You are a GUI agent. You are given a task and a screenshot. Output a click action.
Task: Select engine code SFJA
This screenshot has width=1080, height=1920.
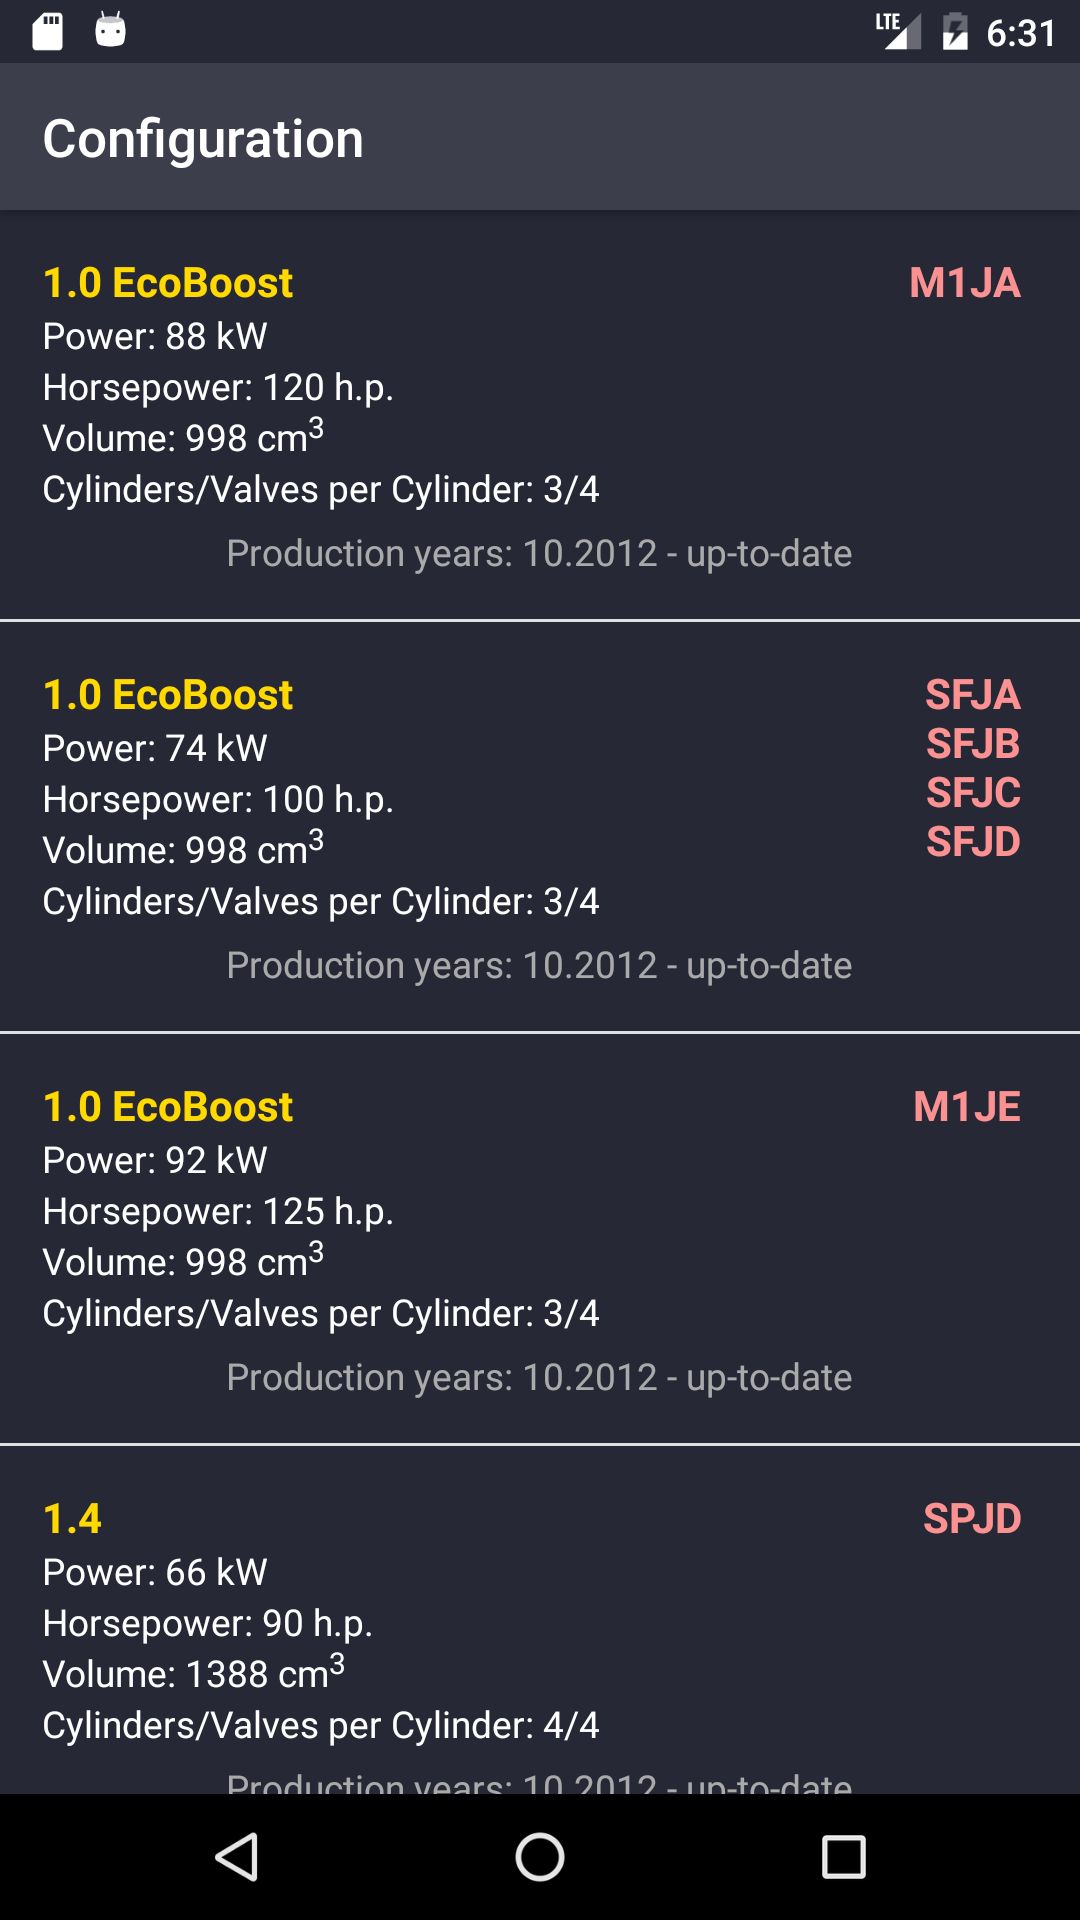(x=973, y=695)
